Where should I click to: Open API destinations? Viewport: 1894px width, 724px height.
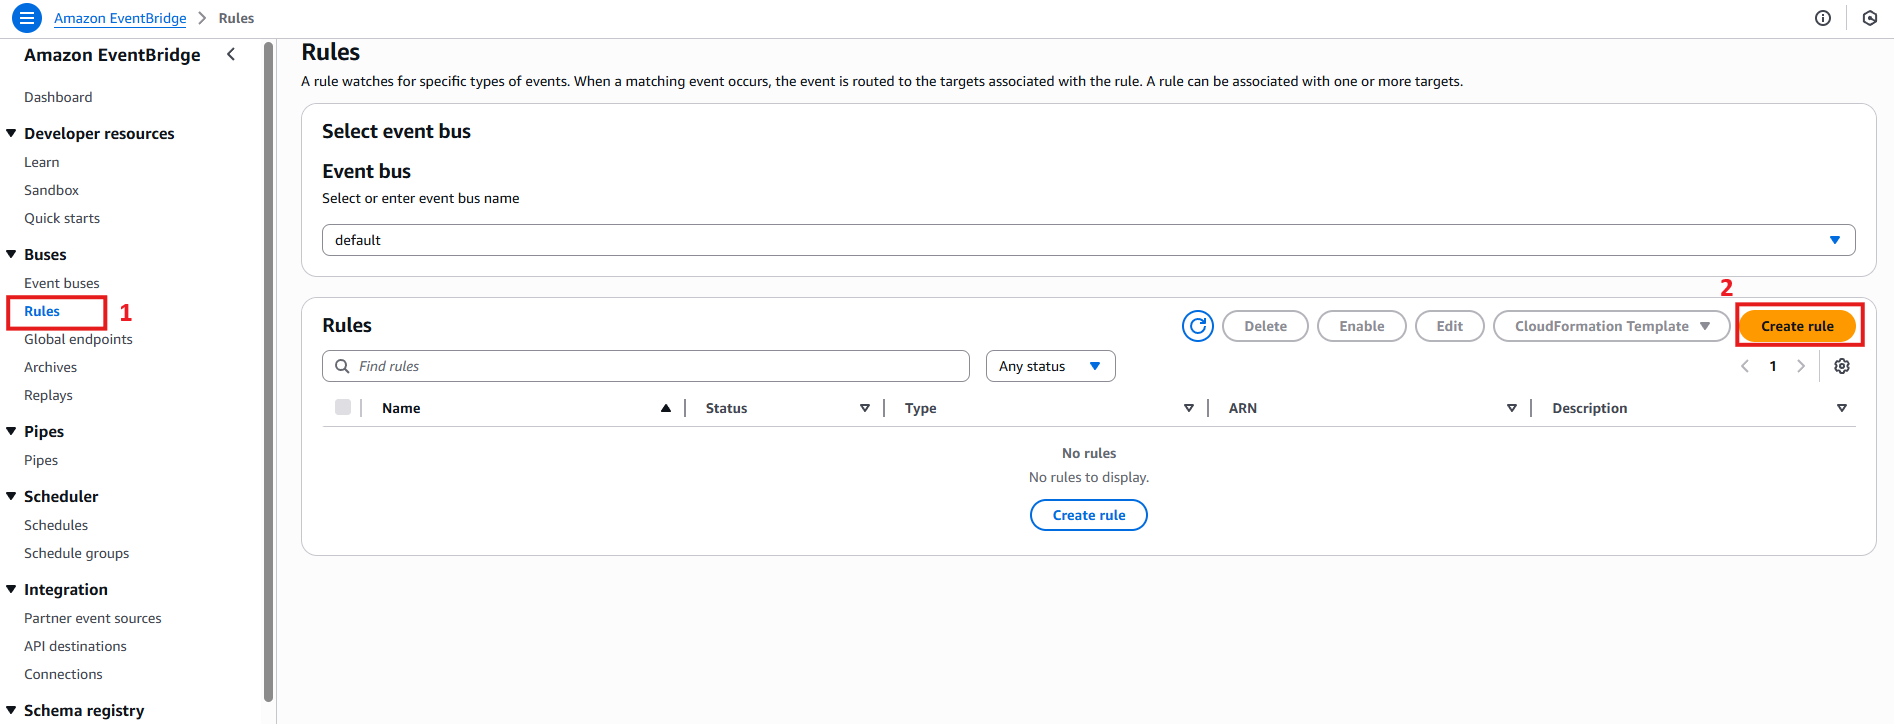75,646
